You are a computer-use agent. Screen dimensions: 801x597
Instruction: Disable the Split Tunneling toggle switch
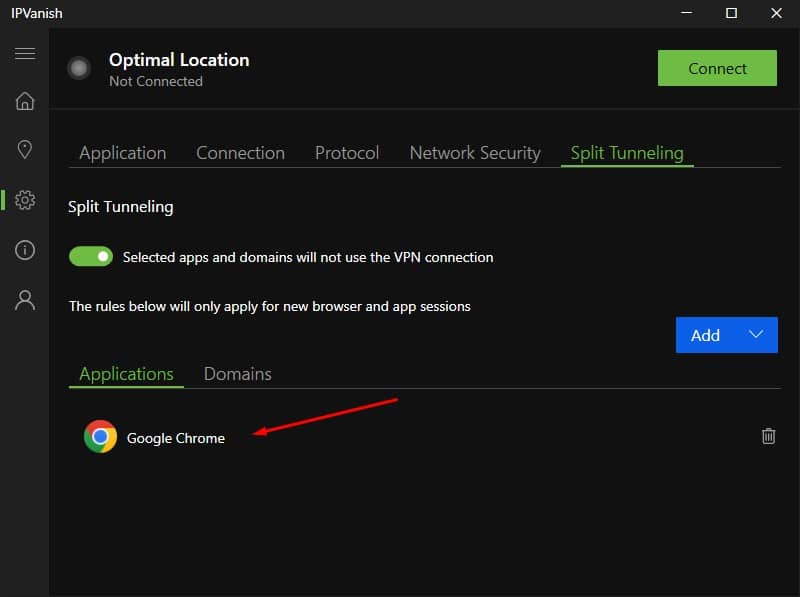click(x=91, y=256)
